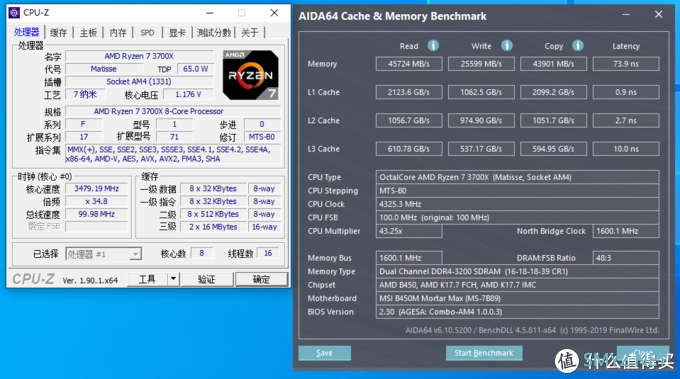Click the Motherboard MSI B450M Mortar Max field
680x379 pixels.
[517, 298]
